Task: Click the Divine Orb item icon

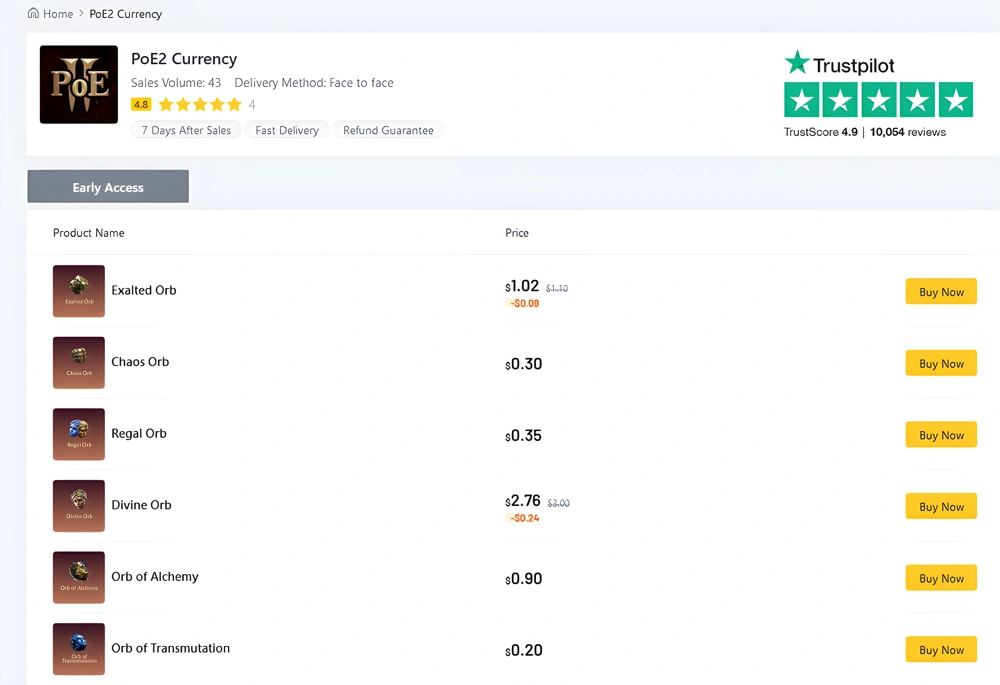Action: click(79, 506)
